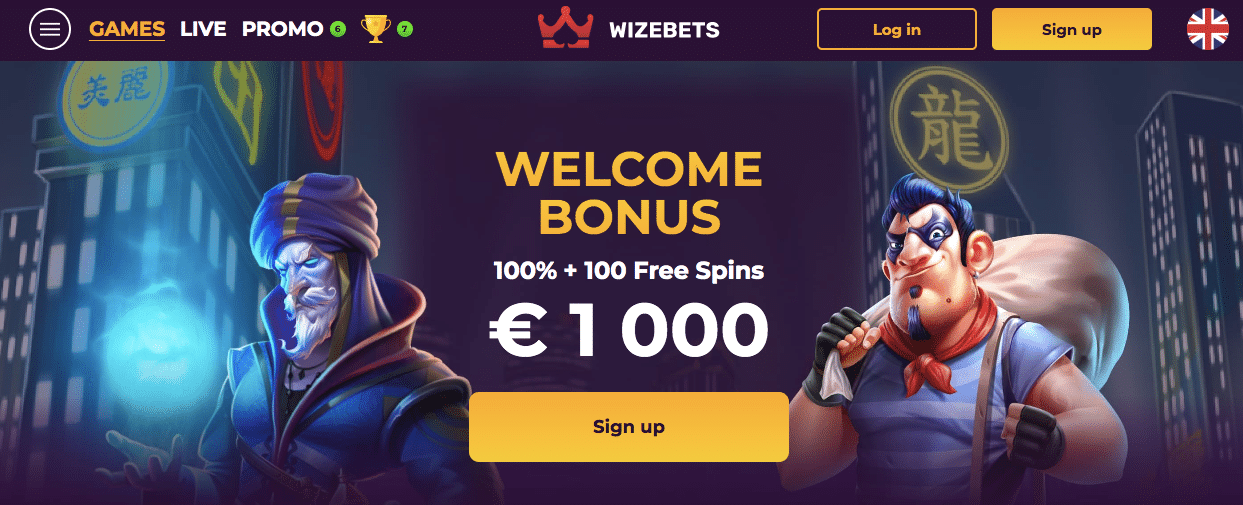Click the Sign up button under €1 000

(x=629, y=427)
